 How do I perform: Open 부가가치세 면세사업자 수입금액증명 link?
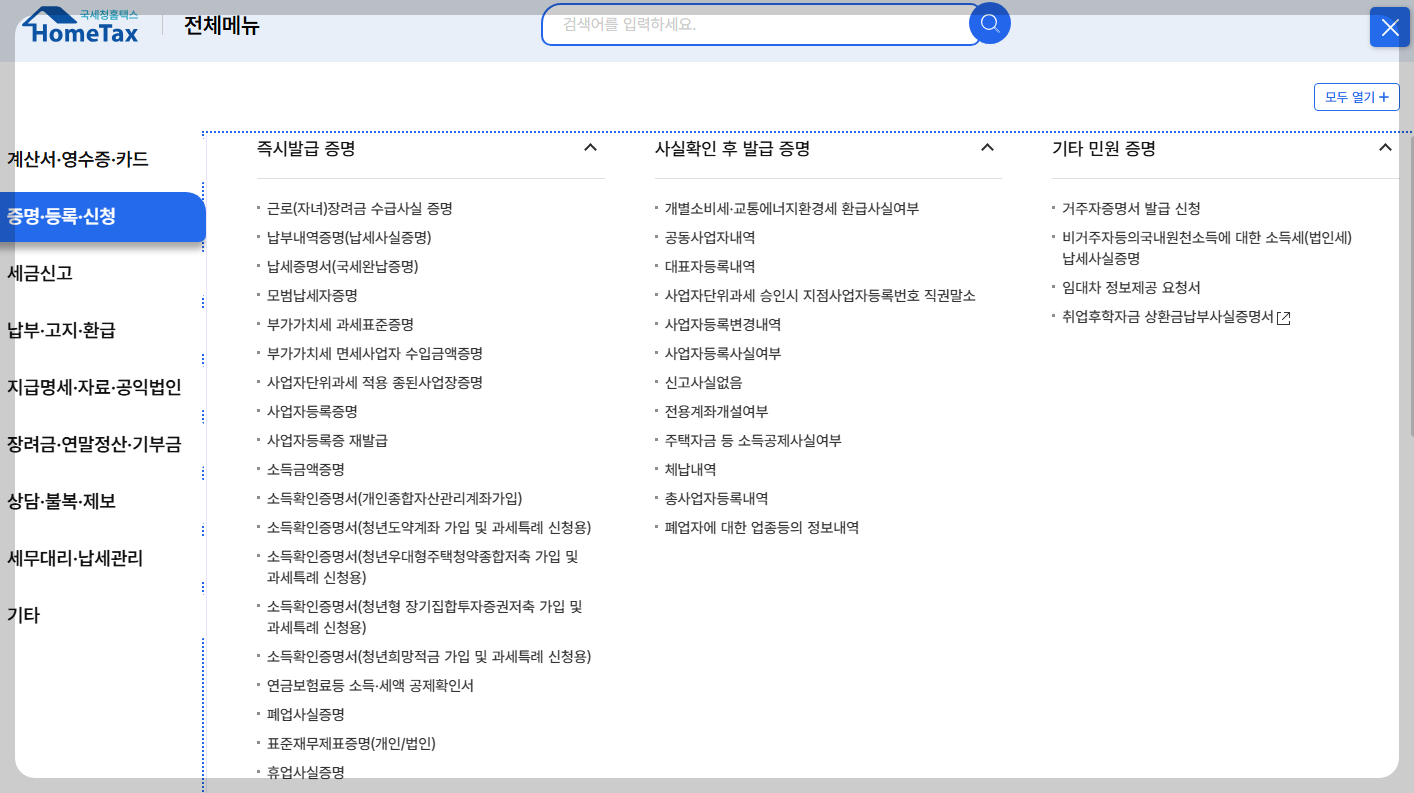click(375, 354)
